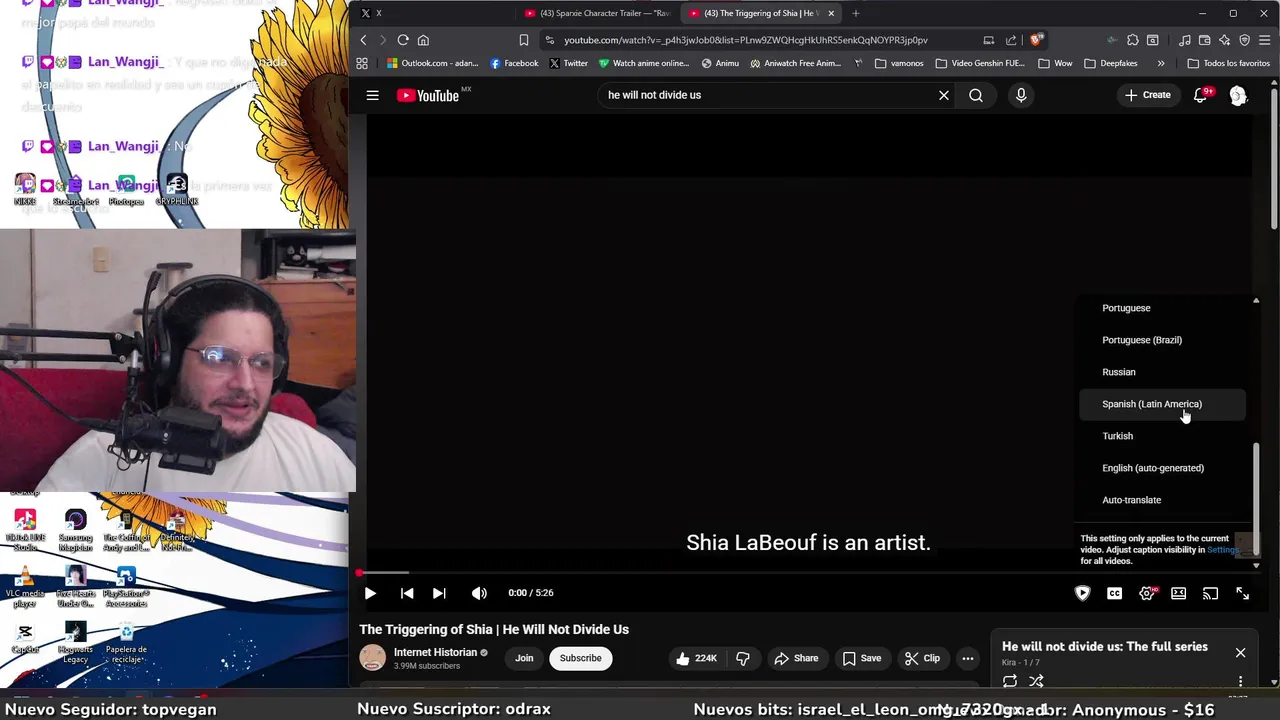The image size is (1280, 720).
Task: Skip to next video in playlist
Action: [439, 593]
